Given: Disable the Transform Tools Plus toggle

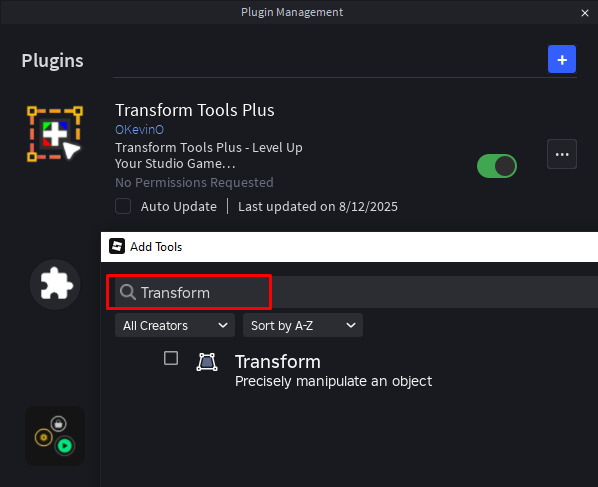Looking at the screenshot, I should [497, 166].
